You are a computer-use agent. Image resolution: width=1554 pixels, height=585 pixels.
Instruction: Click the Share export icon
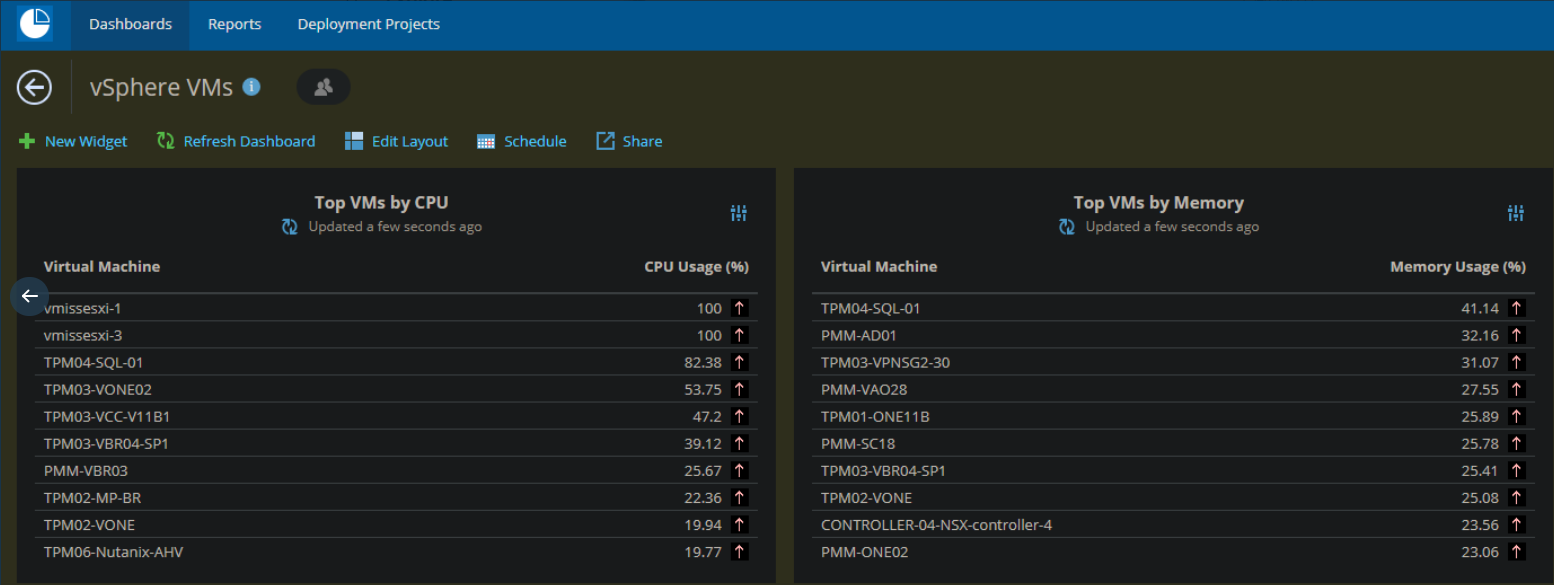[603, 141]
